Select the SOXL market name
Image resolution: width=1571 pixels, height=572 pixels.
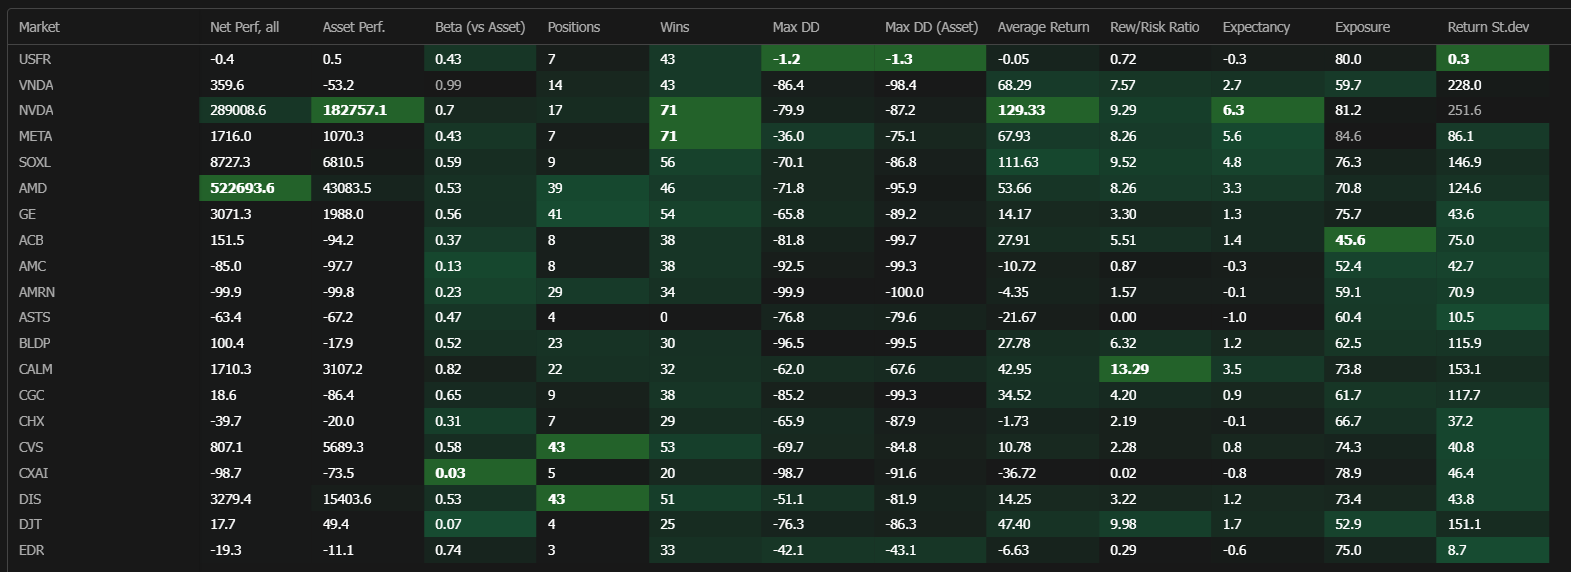(34, 162)
